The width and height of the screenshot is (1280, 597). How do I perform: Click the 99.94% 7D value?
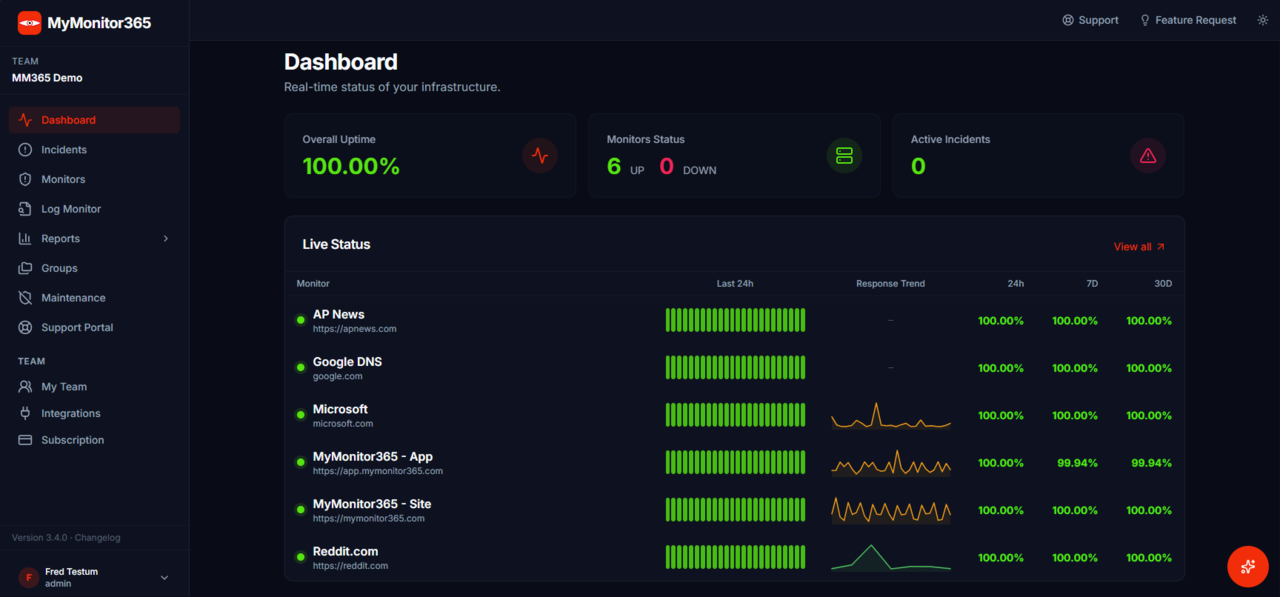pyautogui.click(x=1077, y=463)
